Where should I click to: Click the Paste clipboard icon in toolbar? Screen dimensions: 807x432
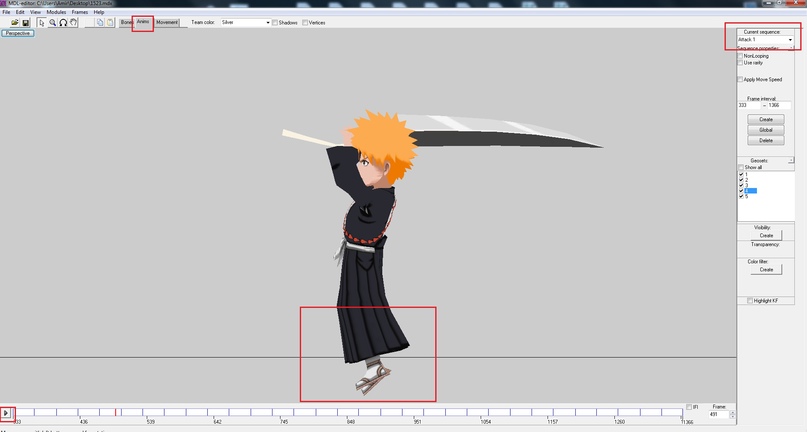110,23
